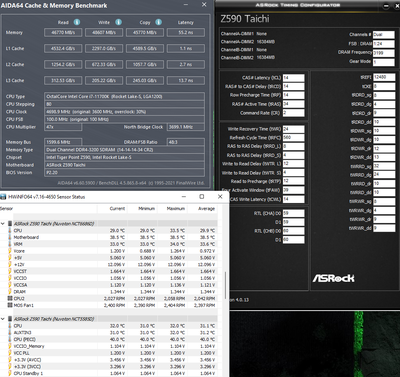Click the Refresh Cycle Time (tRFC) field
The image size is (400, 377).
[x=293, y=137]
